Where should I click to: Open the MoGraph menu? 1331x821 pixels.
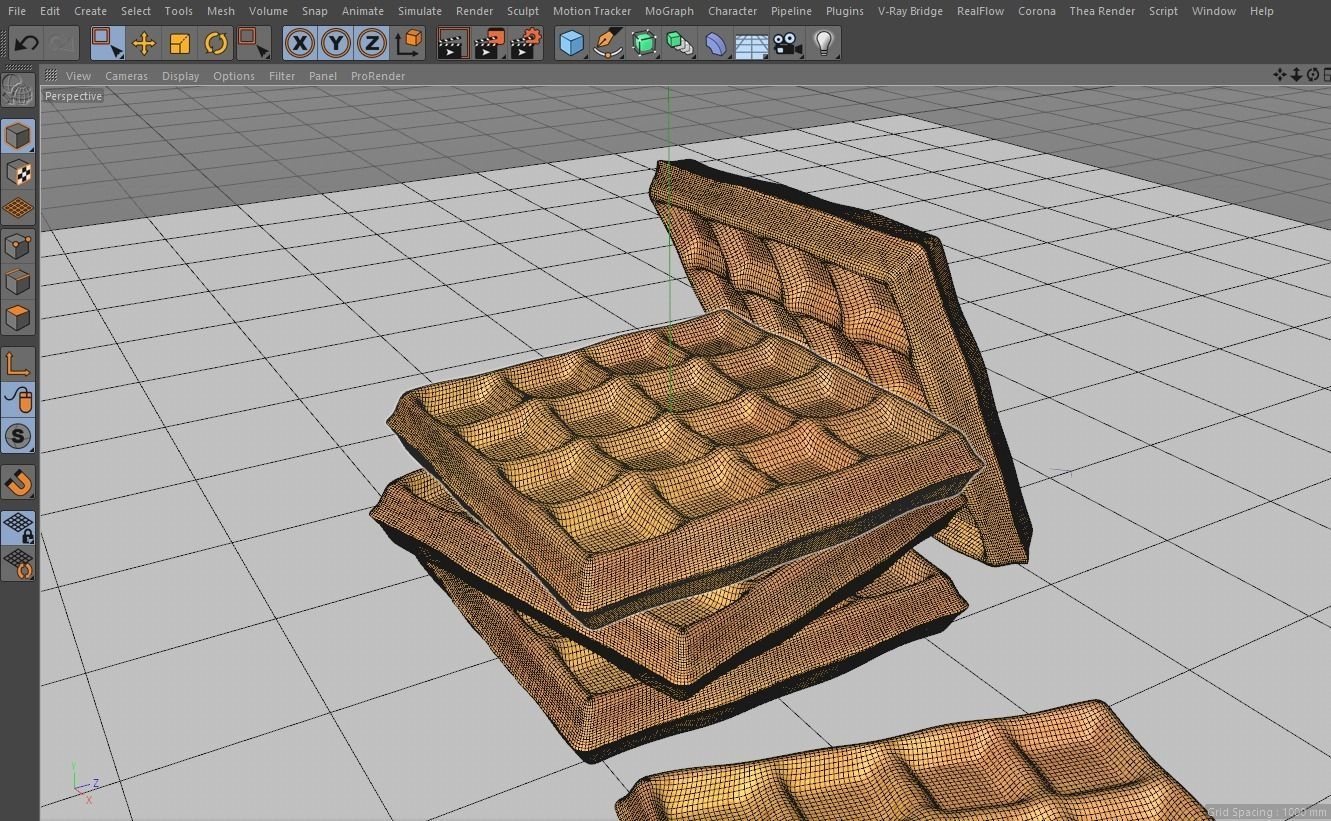point(669,11)
